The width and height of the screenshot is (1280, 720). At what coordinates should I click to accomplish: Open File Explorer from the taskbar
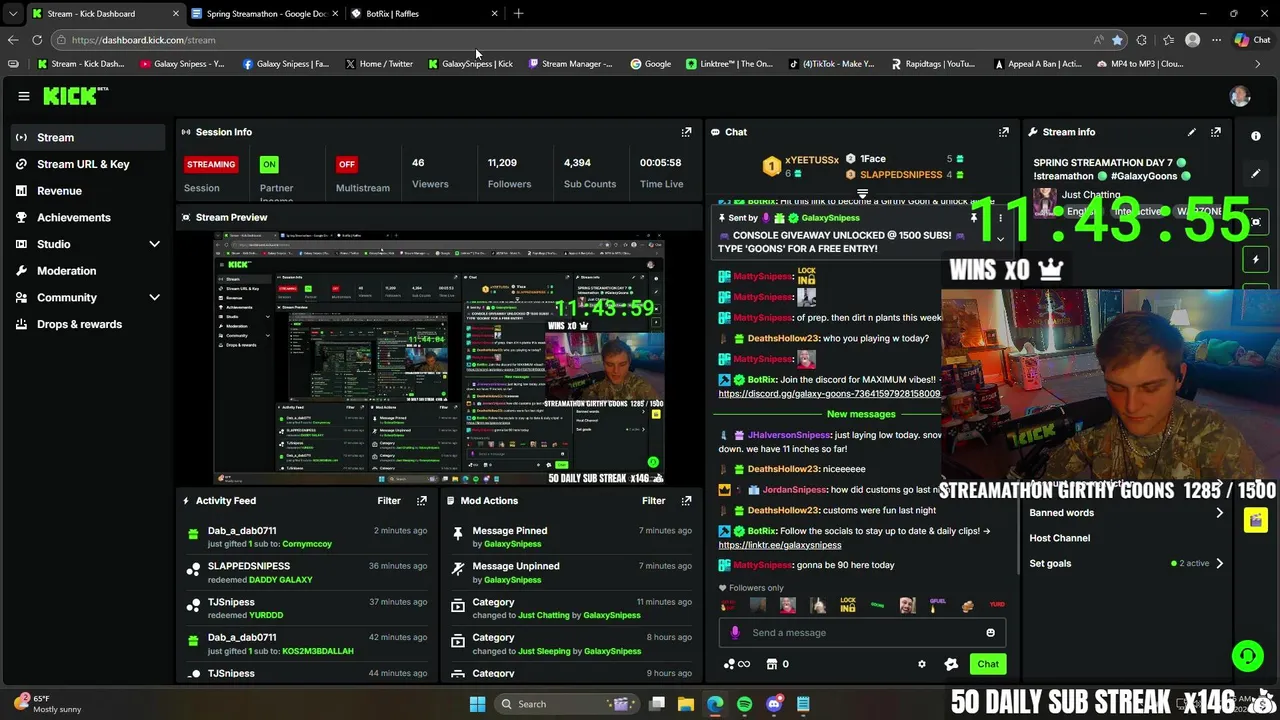tap(686, 704)
